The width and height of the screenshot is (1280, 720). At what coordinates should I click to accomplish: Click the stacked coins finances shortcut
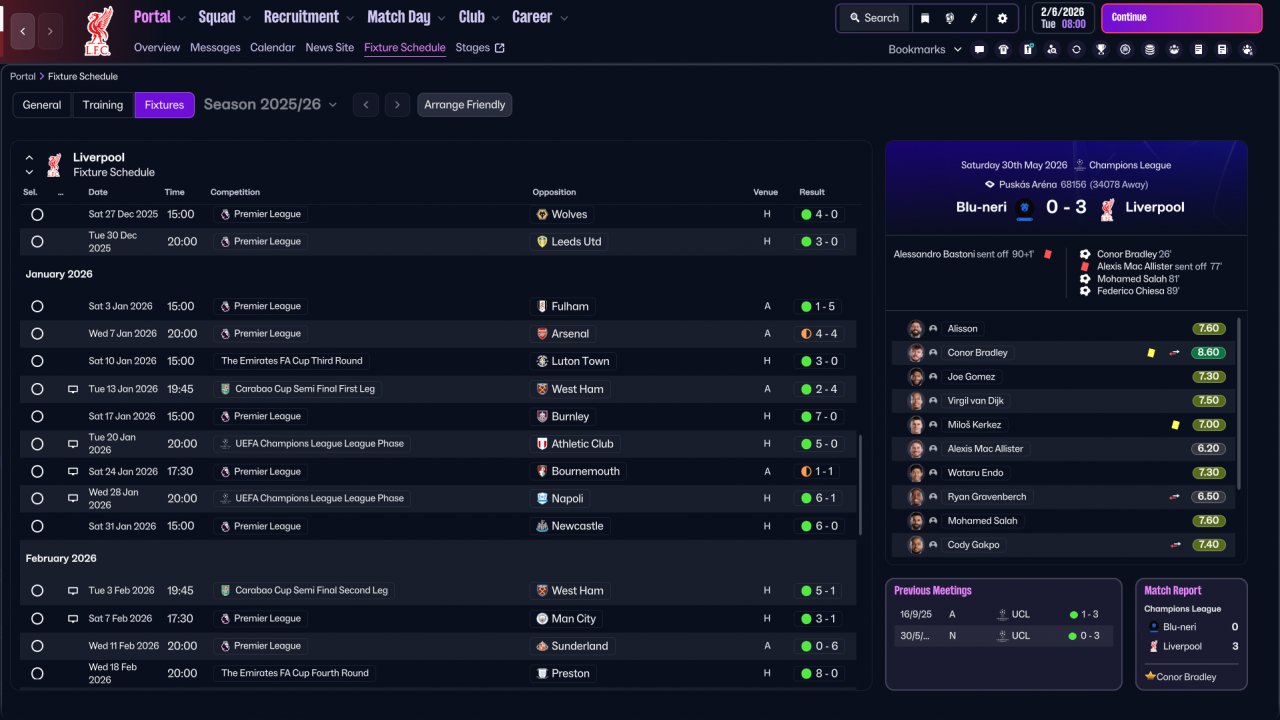(x=1150, y=49)
